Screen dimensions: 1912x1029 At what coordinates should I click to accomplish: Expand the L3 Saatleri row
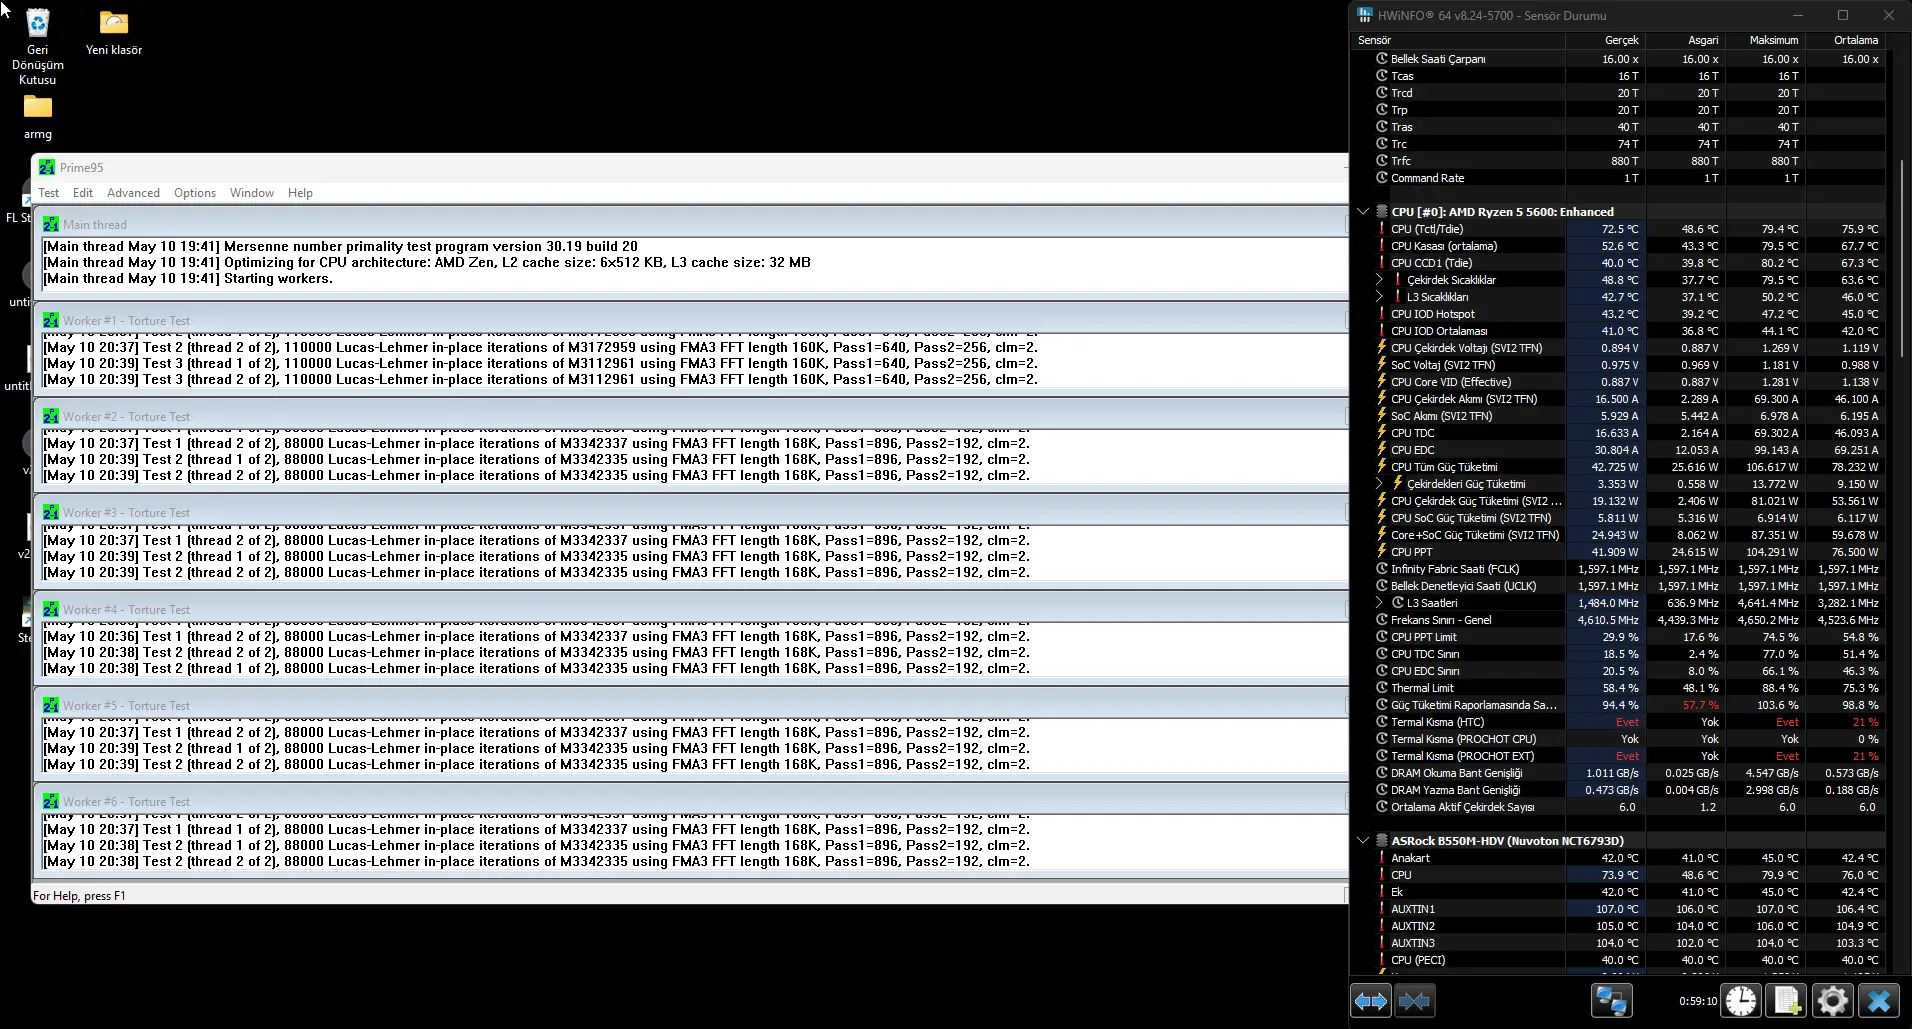click(x=1379, y=603)
